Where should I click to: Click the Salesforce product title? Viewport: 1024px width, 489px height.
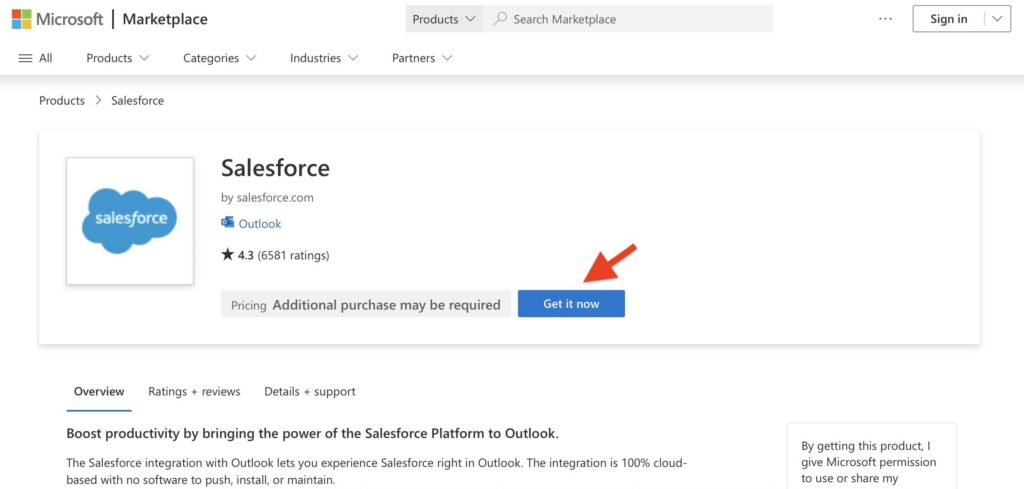pos(275,168)
